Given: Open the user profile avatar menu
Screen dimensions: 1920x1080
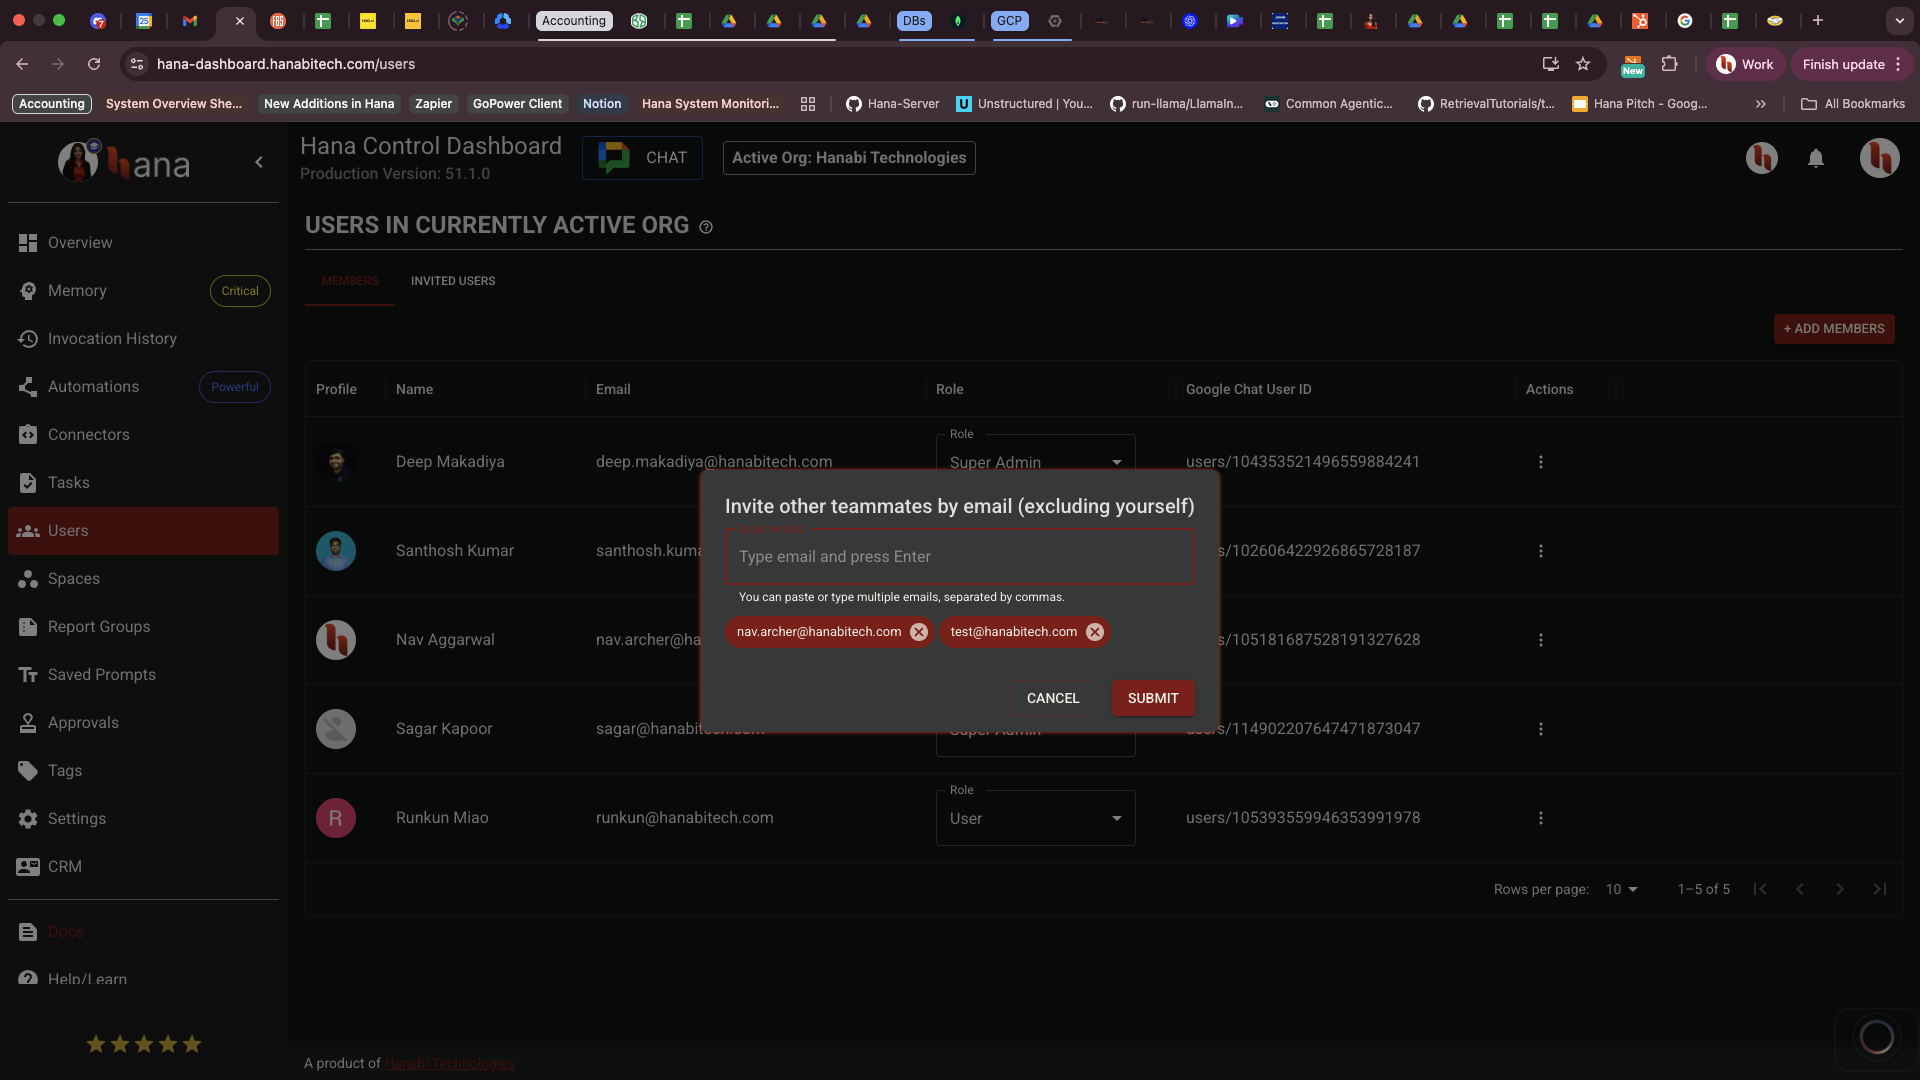Looking at the screenshot, I should [1879, 158].
